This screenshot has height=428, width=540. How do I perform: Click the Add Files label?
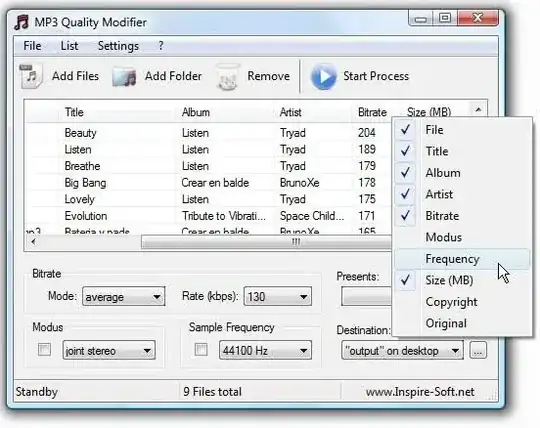[75, 76]
